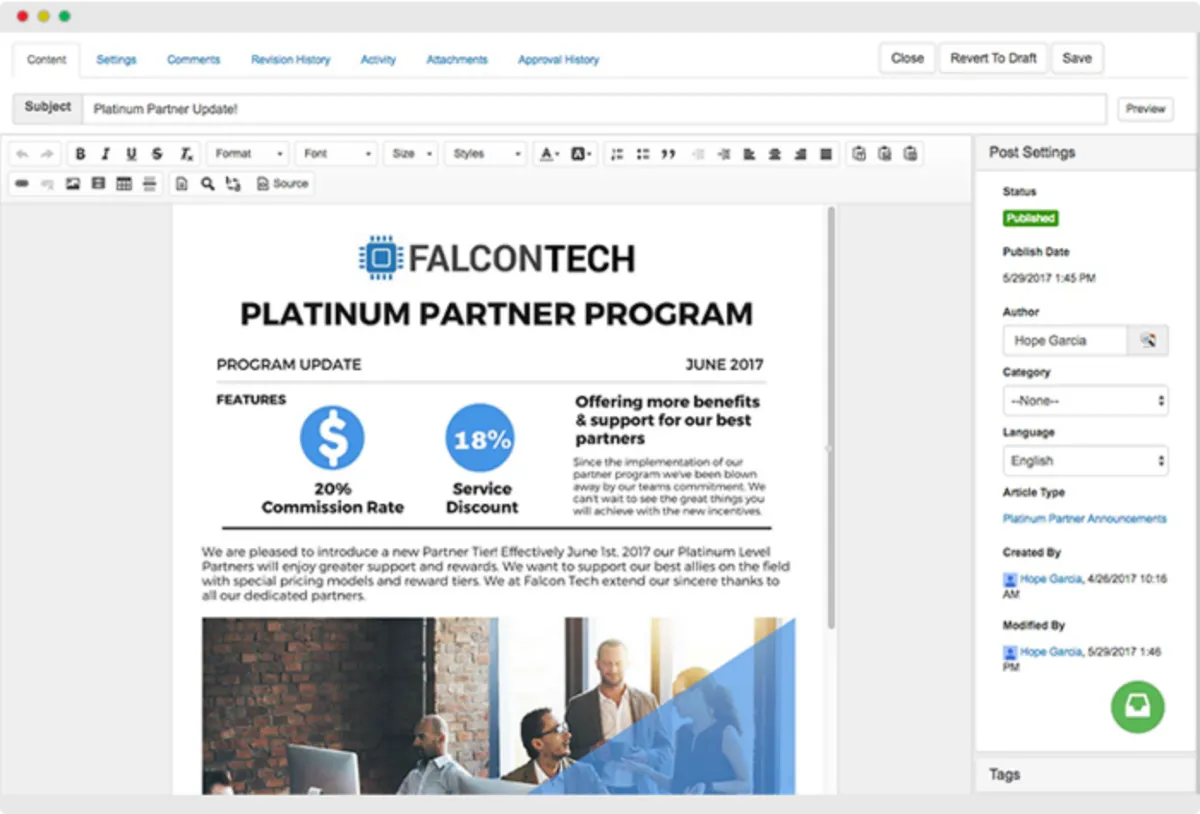Image resolution: width=1200 pixels, height=814 pixels.
Task: Undo the last edit
Action: tap(22, 154)
